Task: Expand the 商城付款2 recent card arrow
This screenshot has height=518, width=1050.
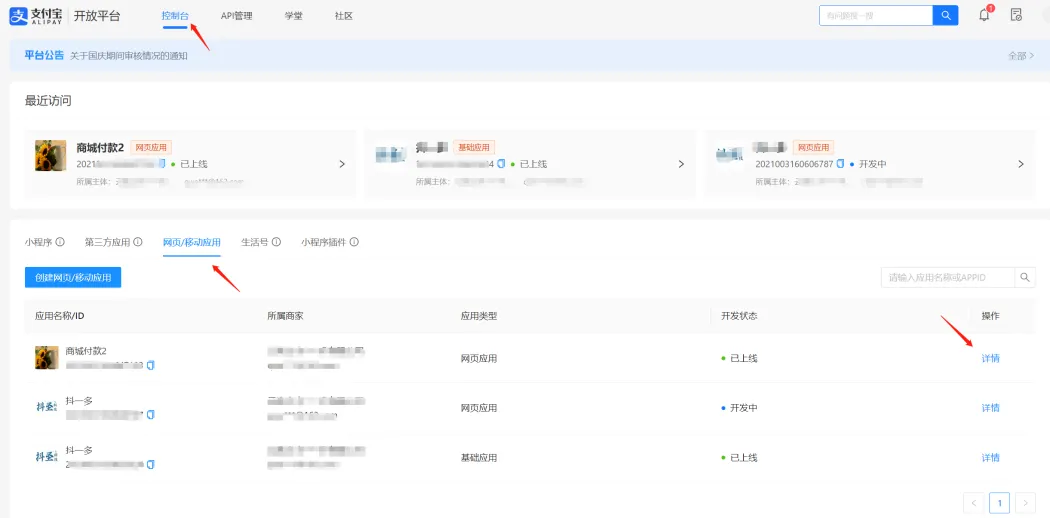Action: (342, 164)
